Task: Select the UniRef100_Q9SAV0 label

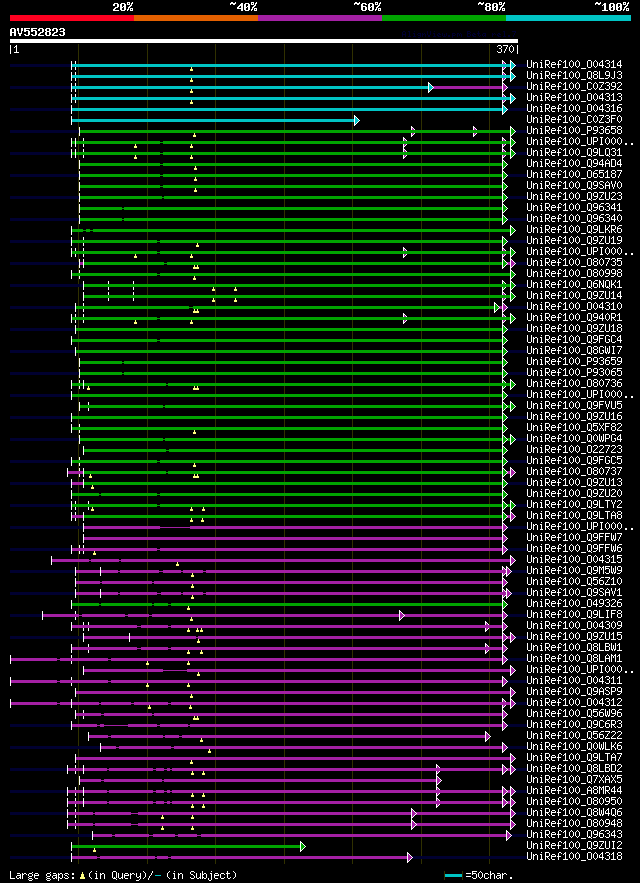Action: point(574,185)
